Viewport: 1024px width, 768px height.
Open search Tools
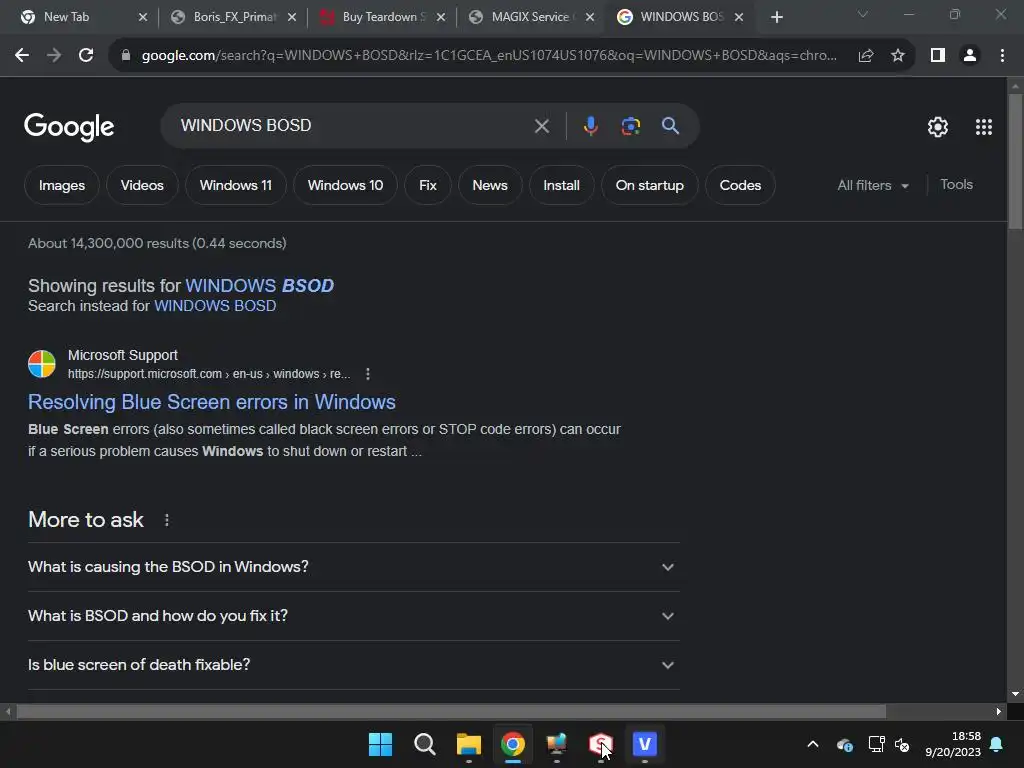pyautogui.click(x=956, y=185)
